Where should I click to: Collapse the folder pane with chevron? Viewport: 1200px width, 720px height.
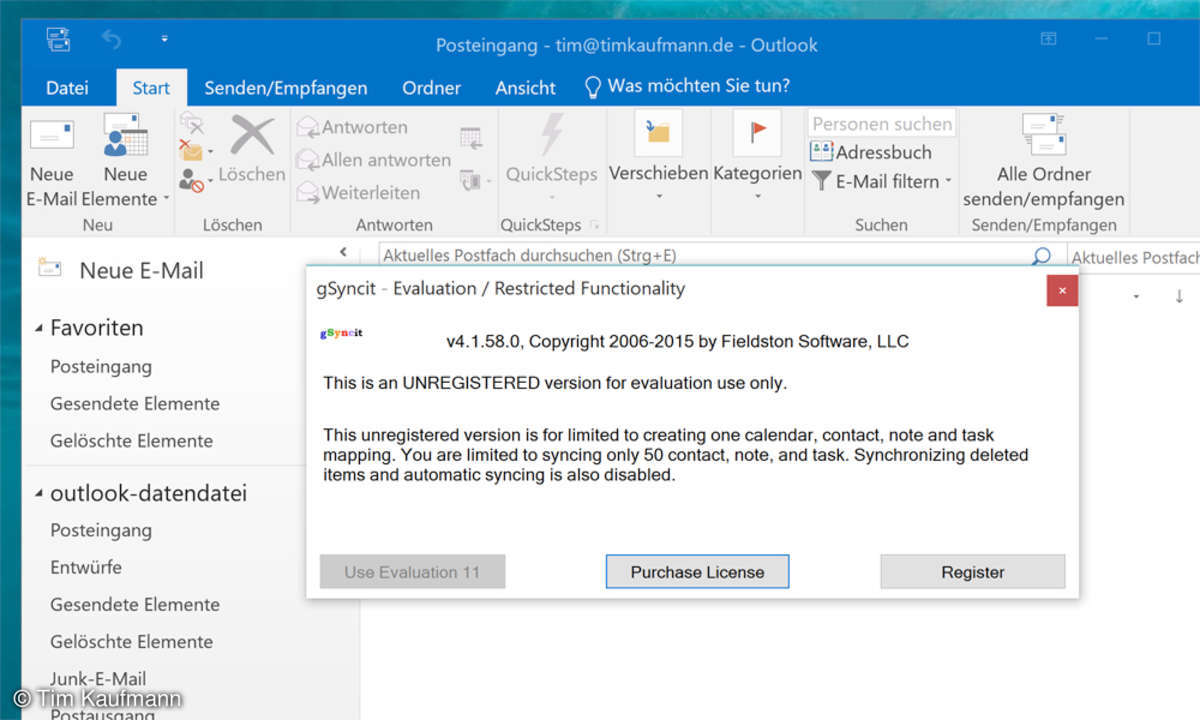[x=343, y=253]
